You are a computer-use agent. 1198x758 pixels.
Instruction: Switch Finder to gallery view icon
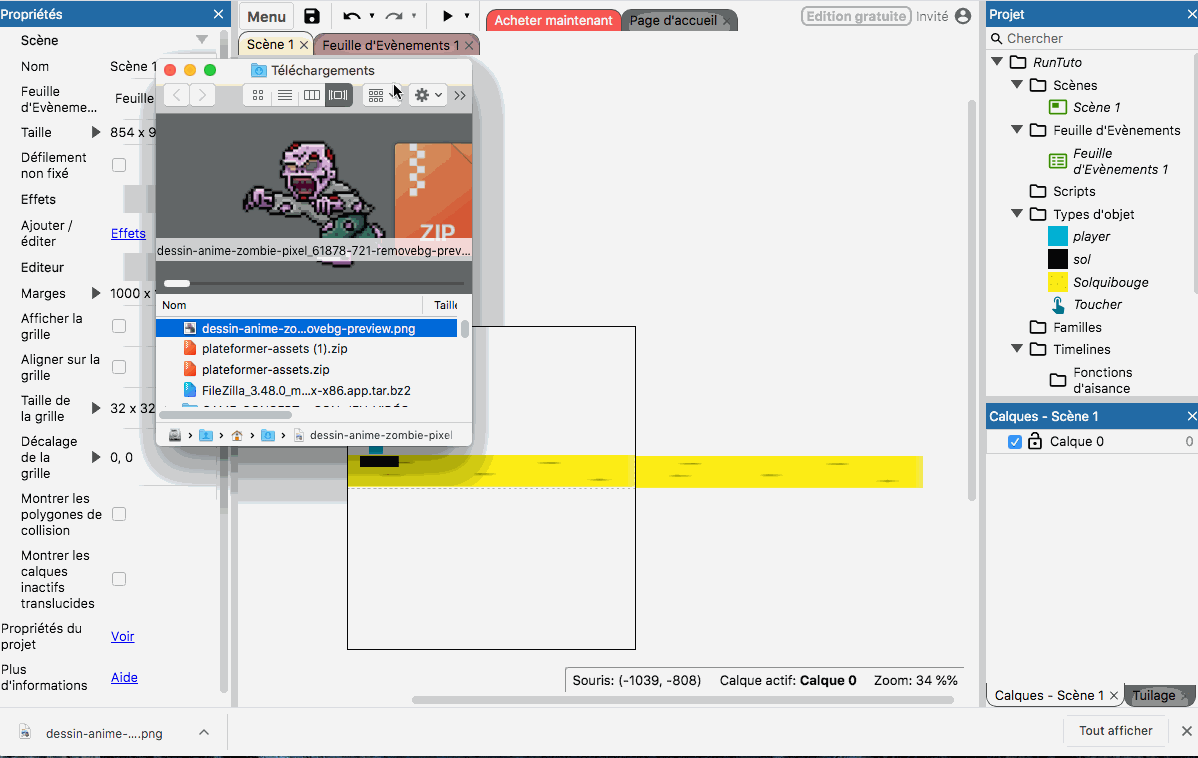(x=338, y=95)
